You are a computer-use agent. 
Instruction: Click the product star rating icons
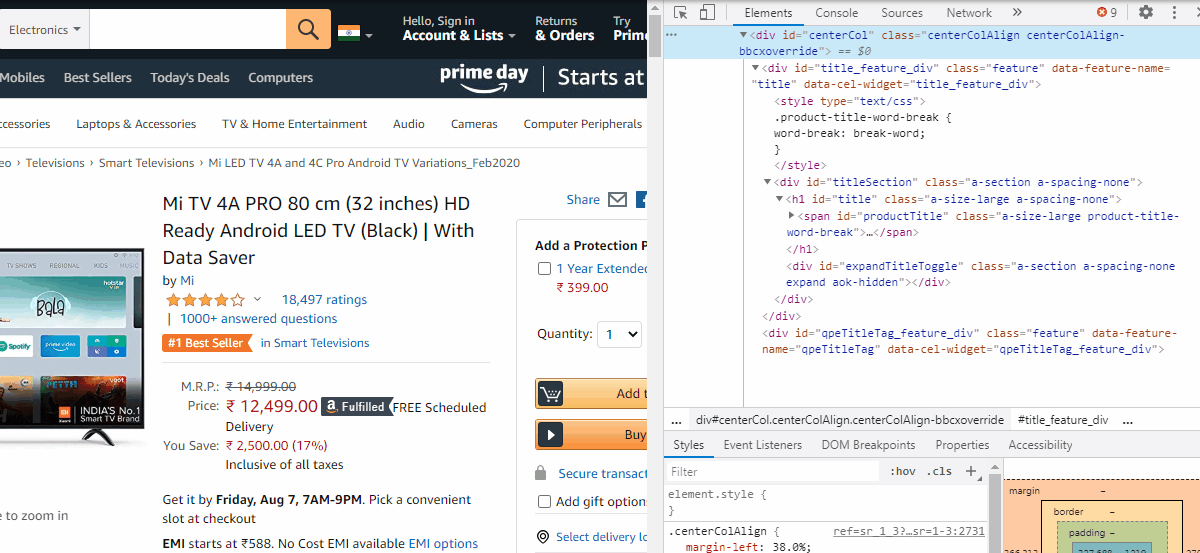pyautogui.click(x=205, y=300)
